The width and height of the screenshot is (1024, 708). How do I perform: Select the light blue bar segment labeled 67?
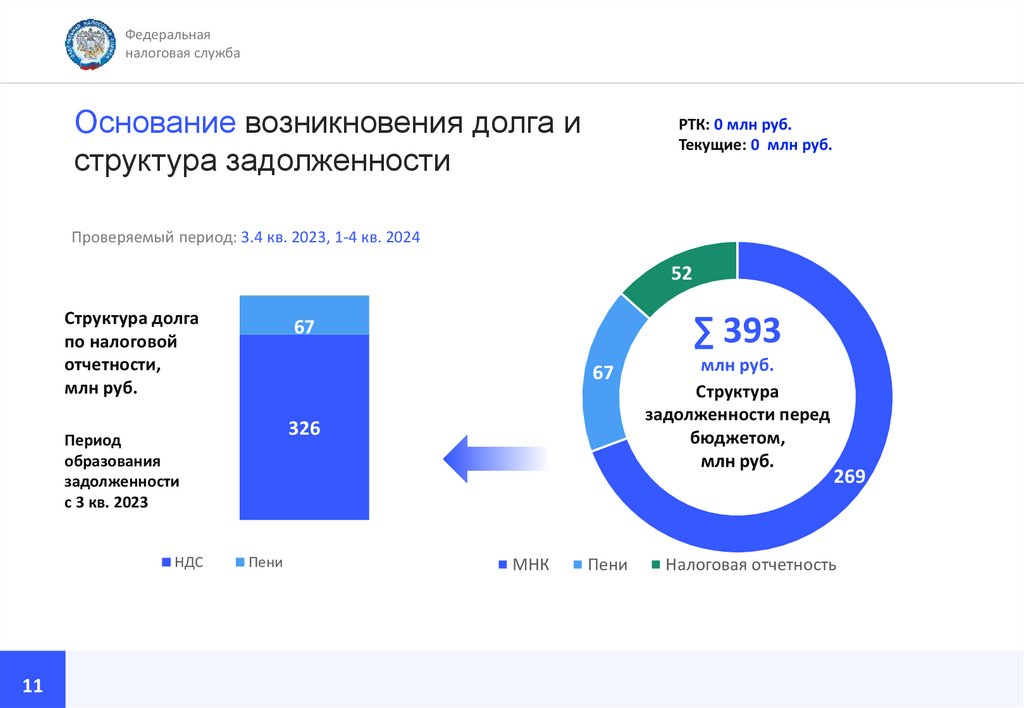[x=304, y=315]
